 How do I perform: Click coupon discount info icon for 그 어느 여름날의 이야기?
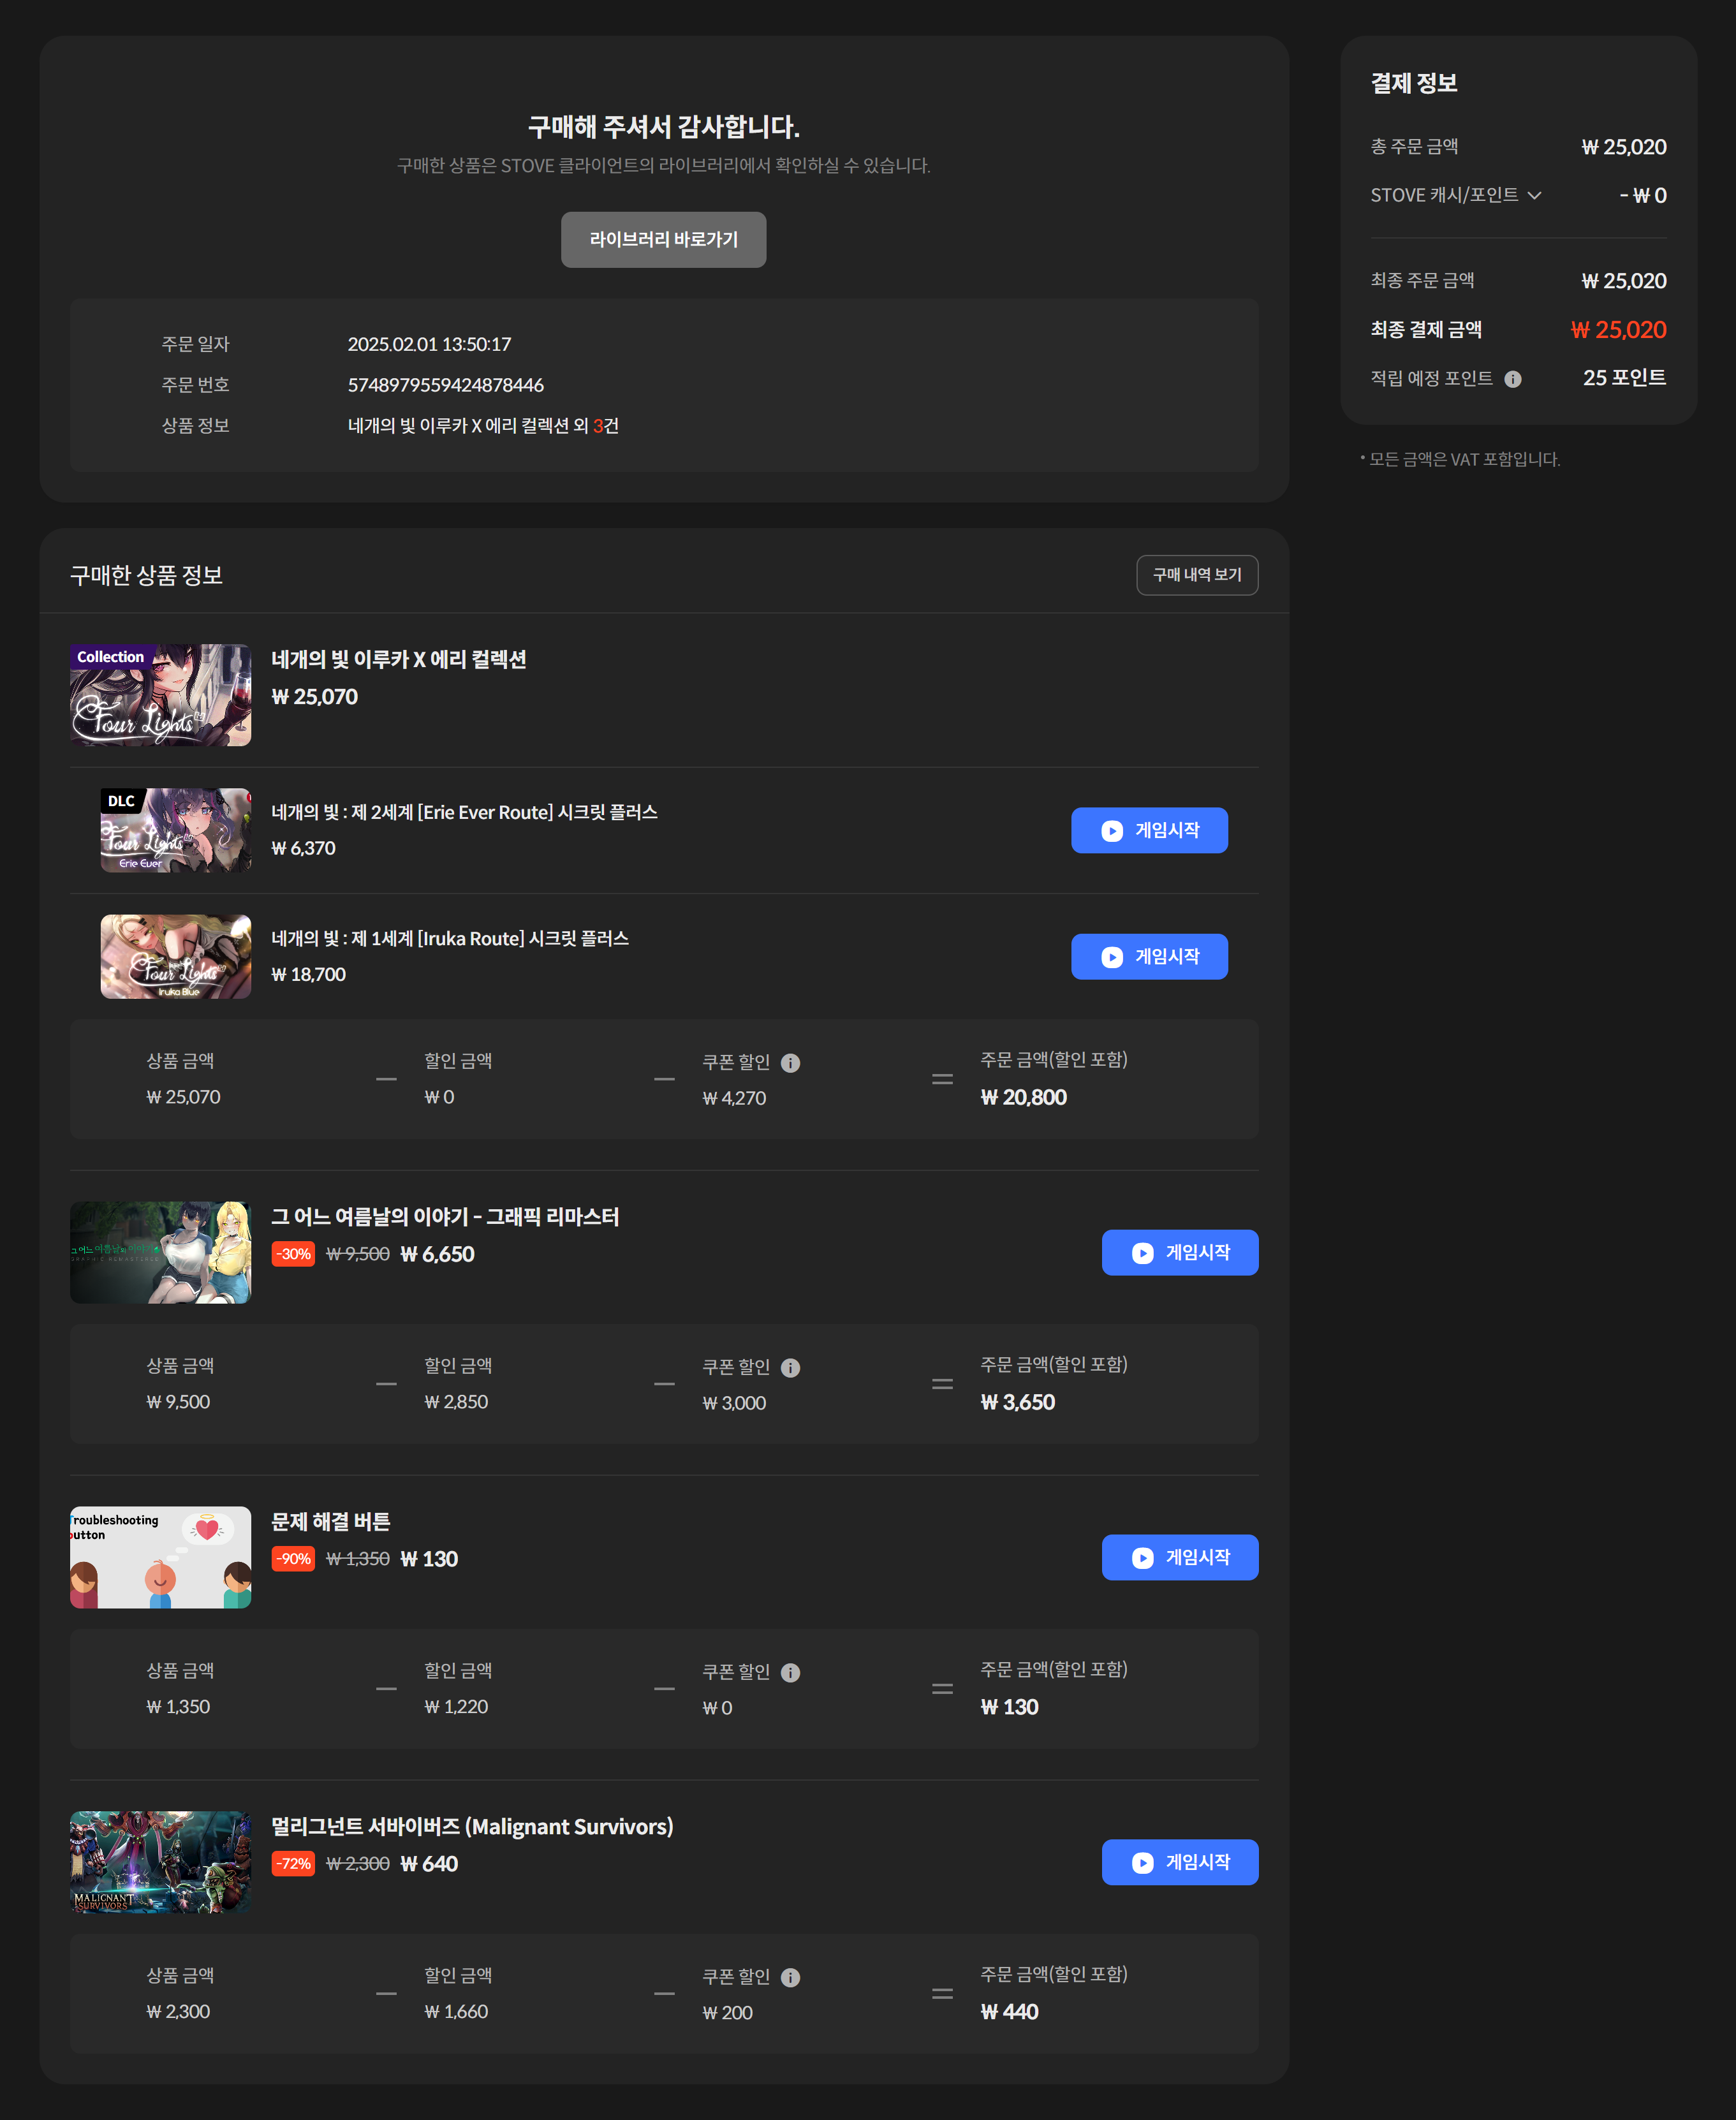[790, 1368]
